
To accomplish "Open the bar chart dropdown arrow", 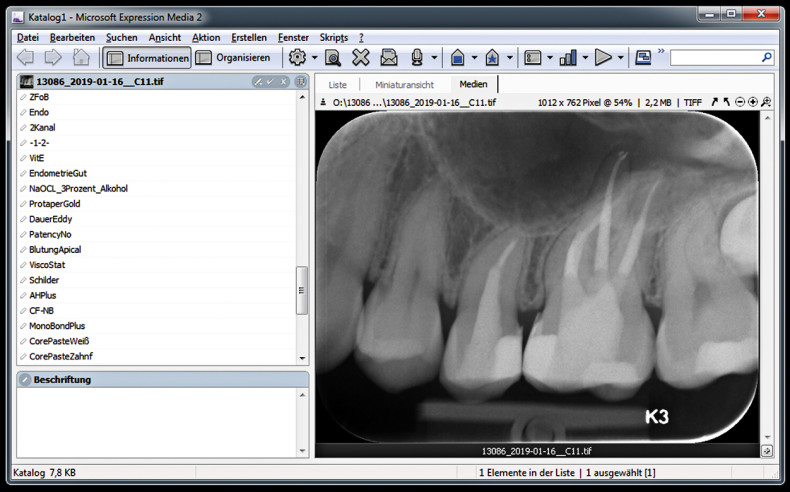I will (585, 58).
